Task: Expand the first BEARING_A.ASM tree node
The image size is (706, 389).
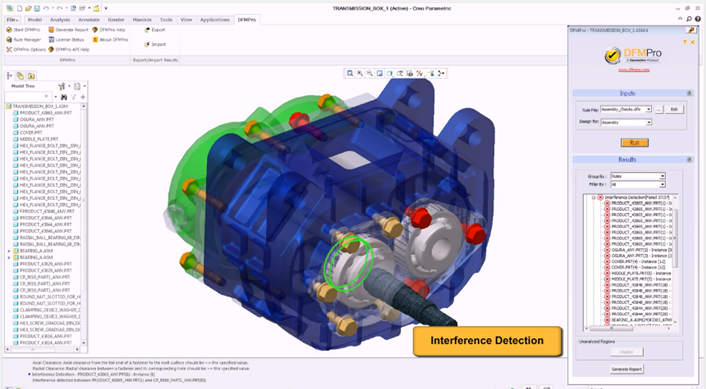Action: (9, 251)
